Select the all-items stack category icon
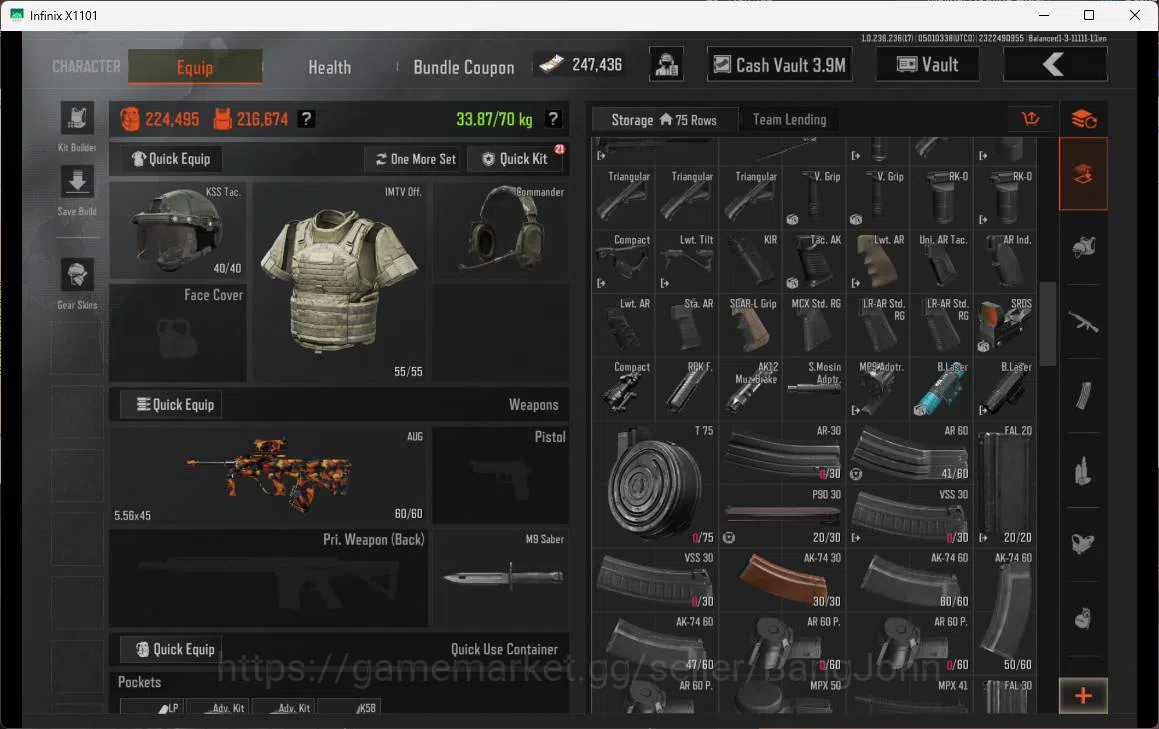 (x=1084, y=118)
